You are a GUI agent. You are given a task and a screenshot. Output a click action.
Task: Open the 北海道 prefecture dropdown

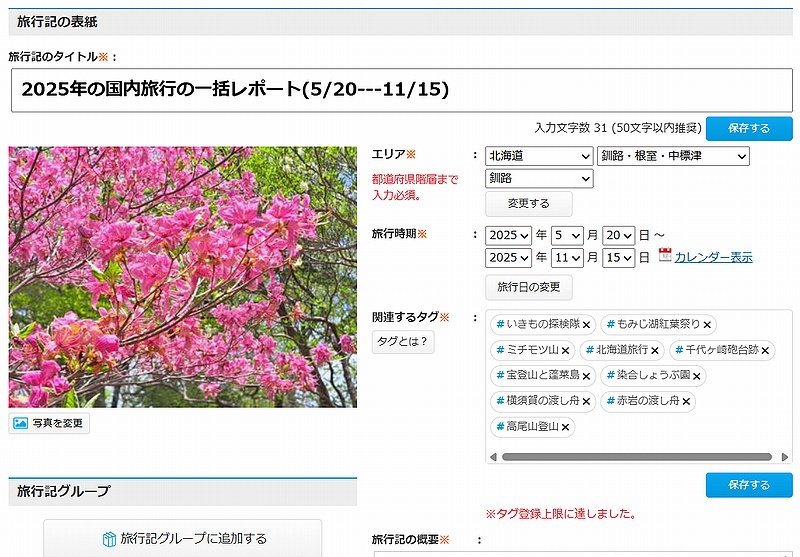(x=539, y=156)
